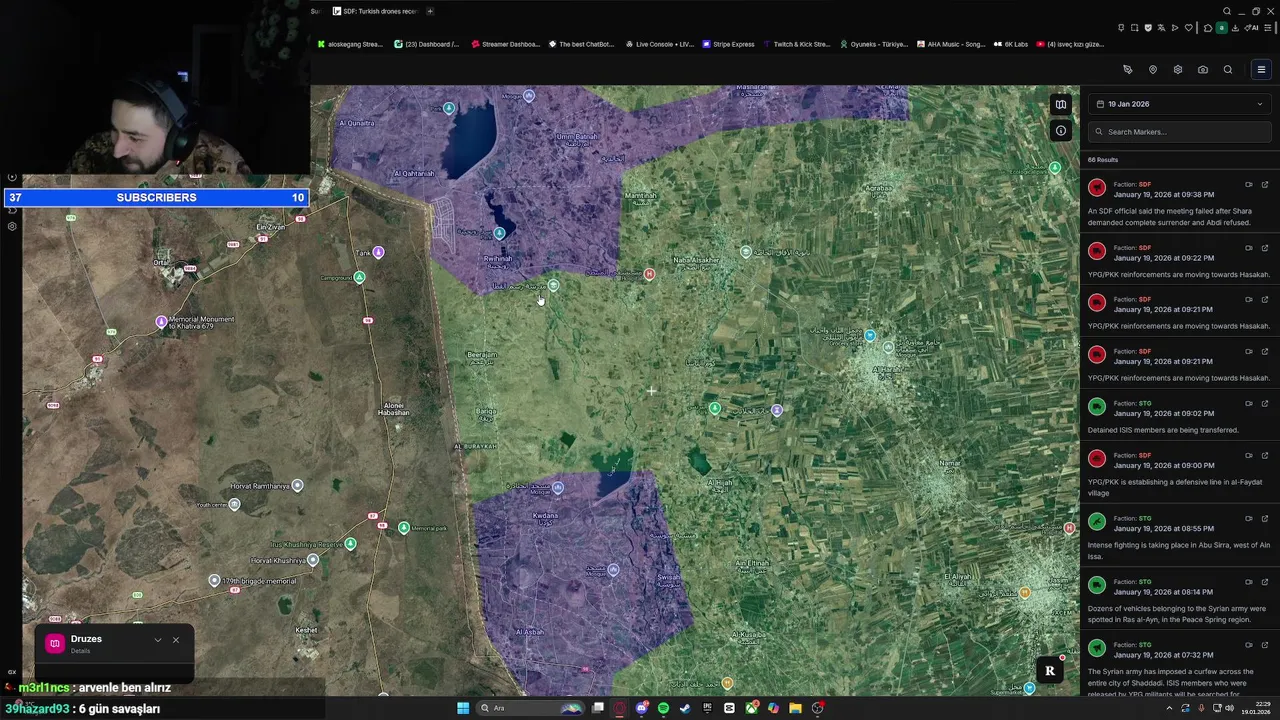
Task: Open the 19 Jan 2026 date dropdown
Action: [x=1179, y=104]
